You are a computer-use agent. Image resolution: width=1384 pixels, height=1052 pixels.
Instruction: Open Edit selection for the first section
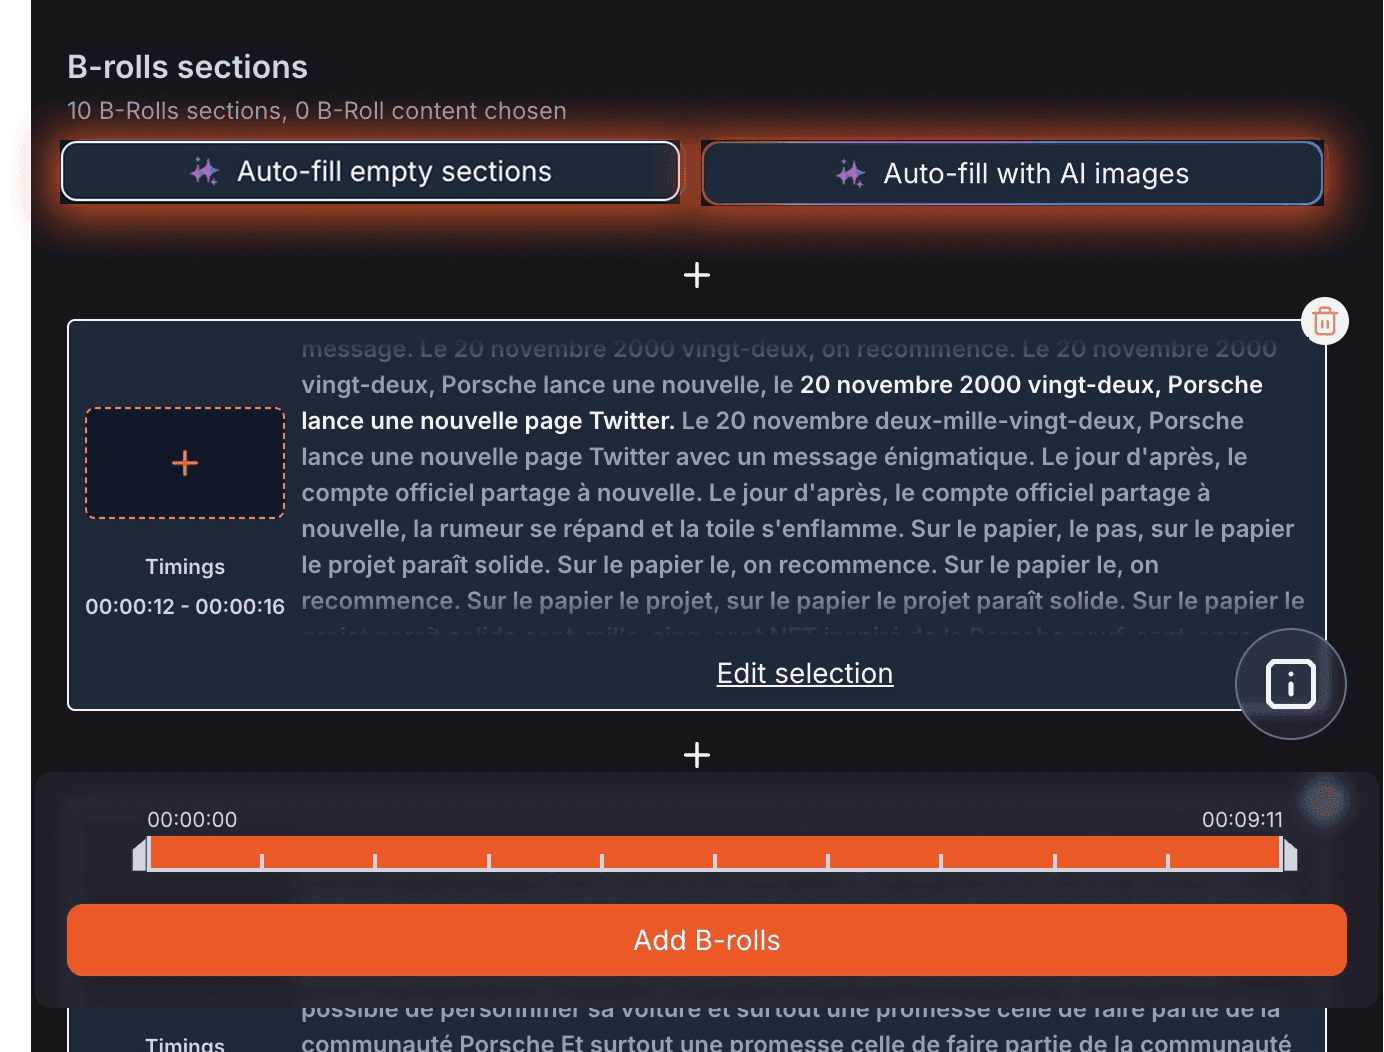(x=804, y=673)
